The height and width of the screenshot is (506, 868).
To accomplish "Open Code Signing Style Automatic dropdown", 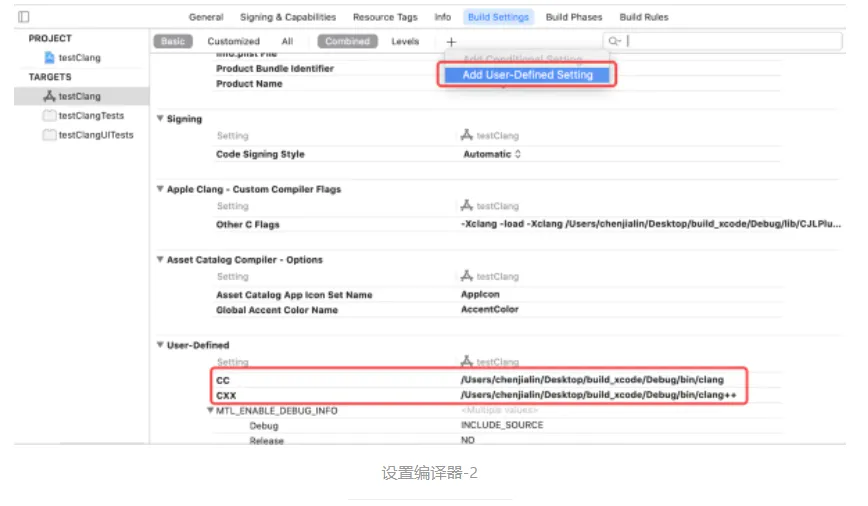I will point(492,154).
